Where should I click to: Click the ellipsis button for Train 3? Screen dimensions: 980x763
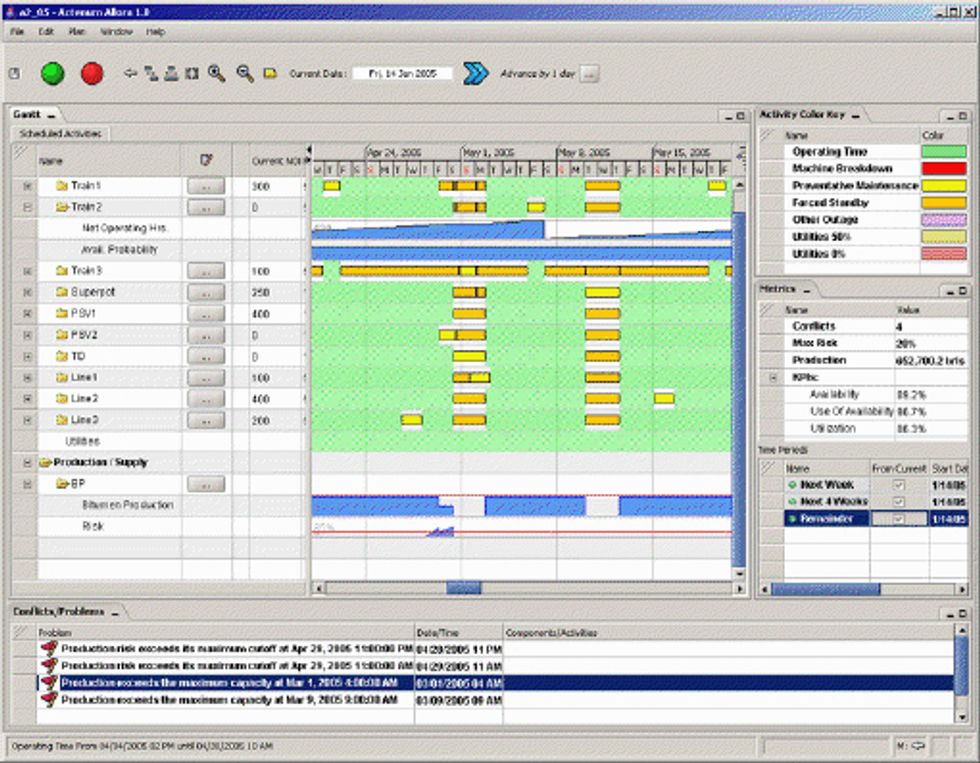206,271
